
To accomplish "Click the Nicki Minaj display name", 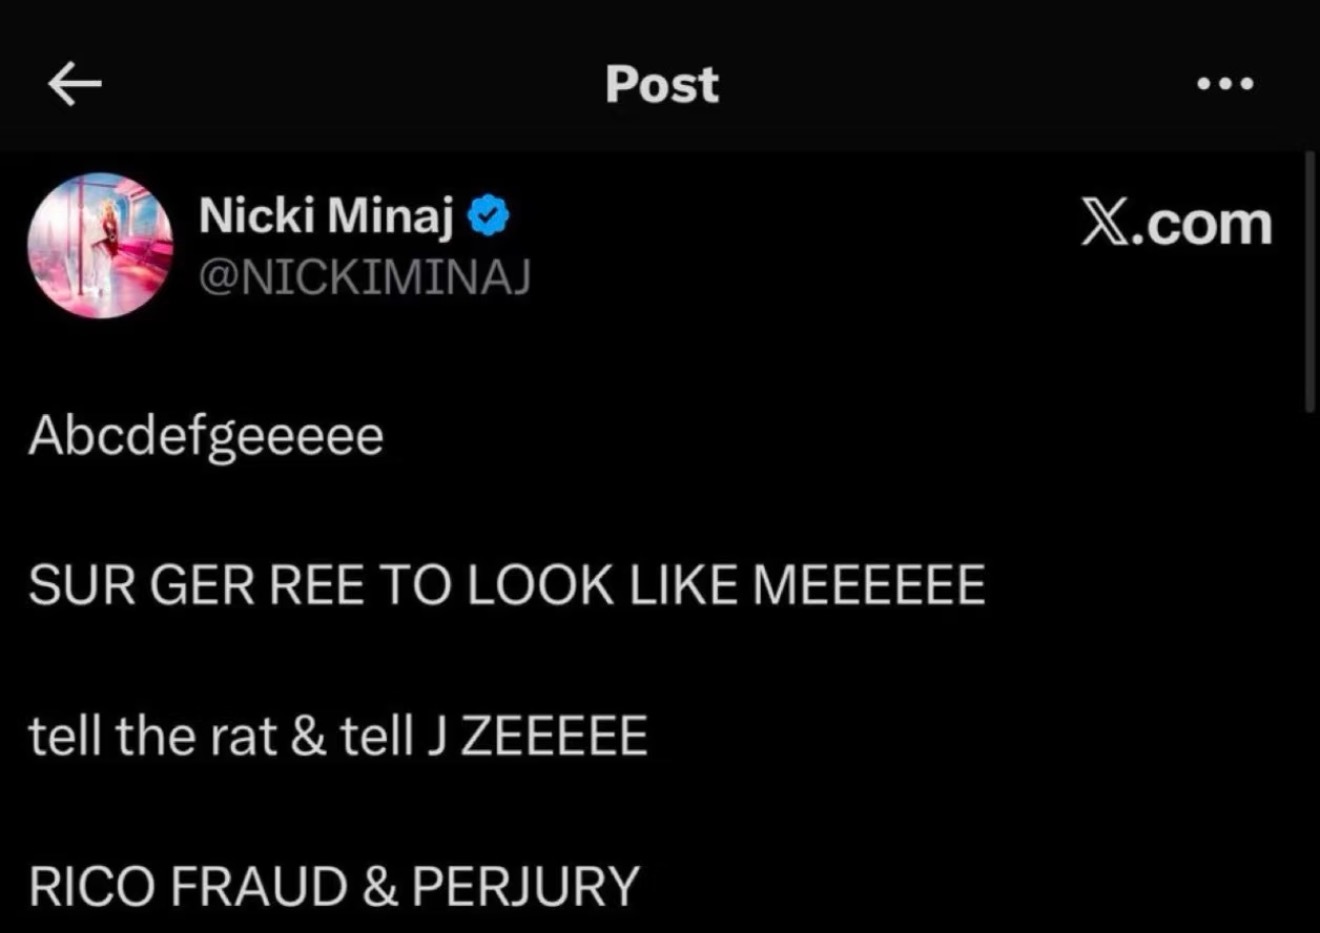I will 326,215.
